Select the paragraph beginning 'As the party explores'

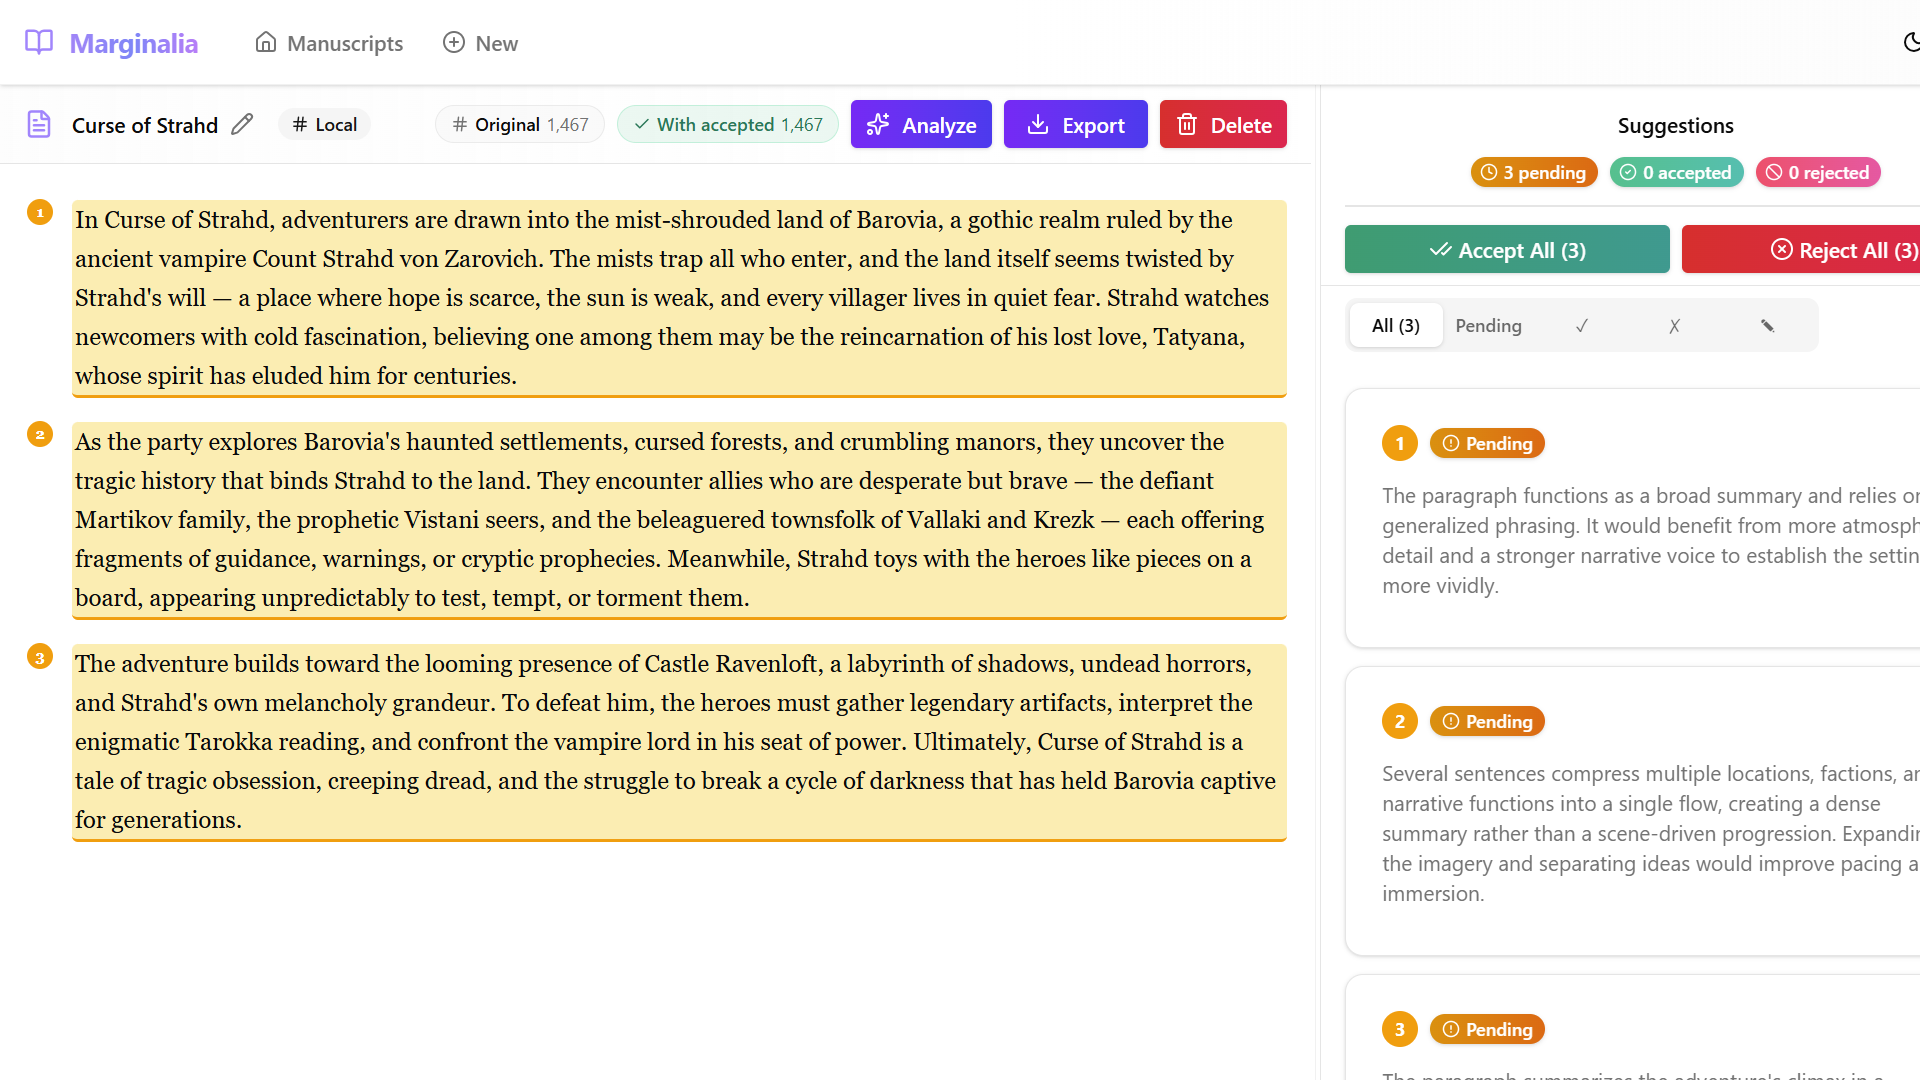(x=679, y=520)
